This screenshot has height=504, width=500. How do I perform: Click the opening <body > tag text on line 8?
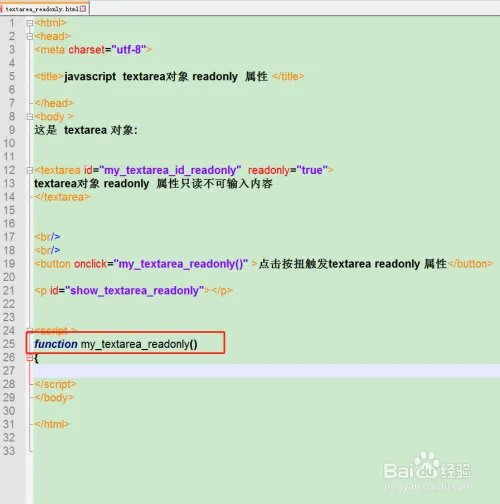point(54,117)
